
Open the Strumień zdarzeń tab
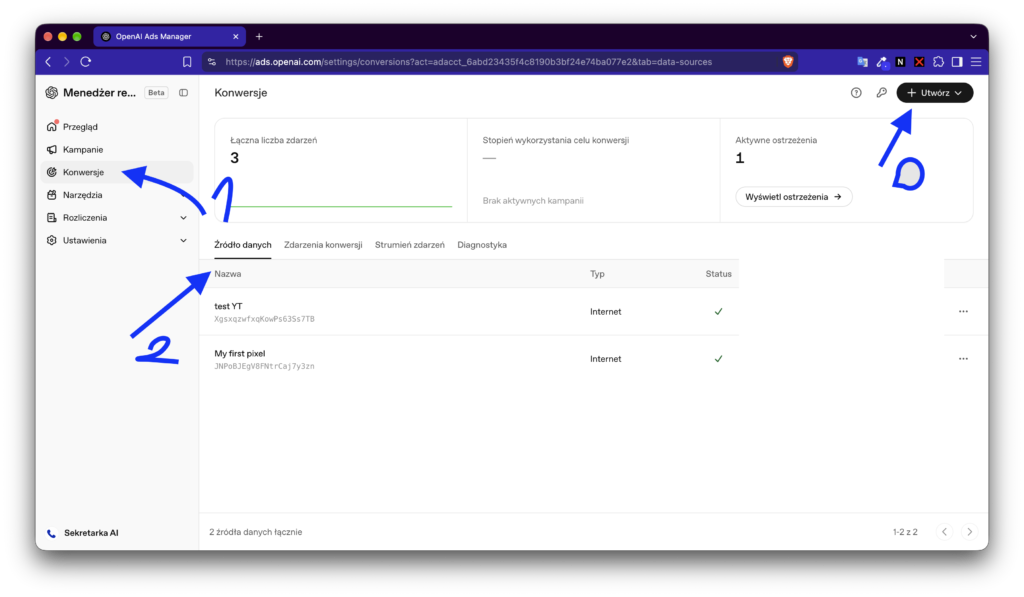[409, 245]
